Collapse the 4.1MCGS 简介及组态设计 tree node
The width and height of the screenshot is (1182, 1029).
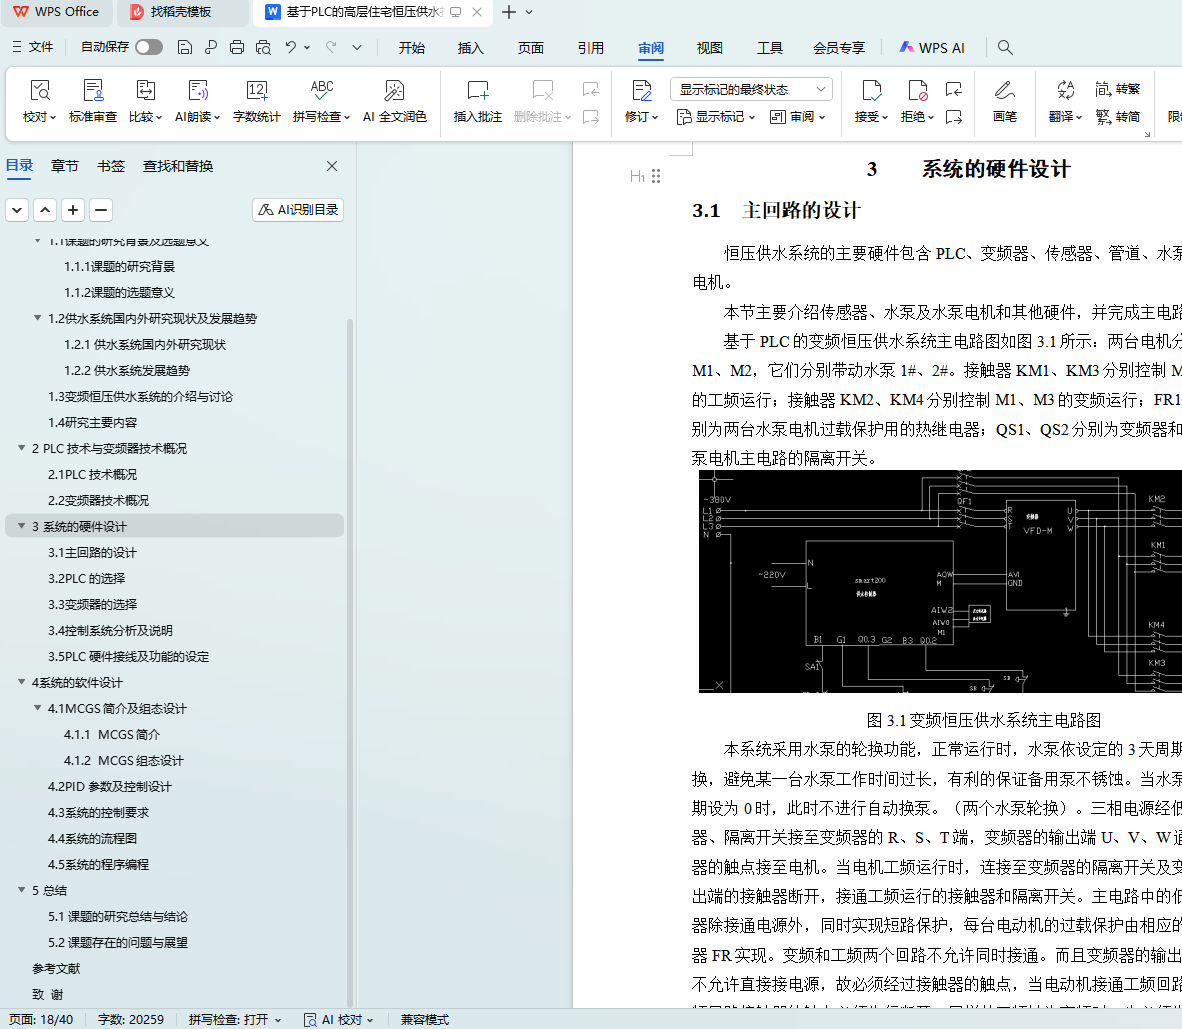coord(38,708)
